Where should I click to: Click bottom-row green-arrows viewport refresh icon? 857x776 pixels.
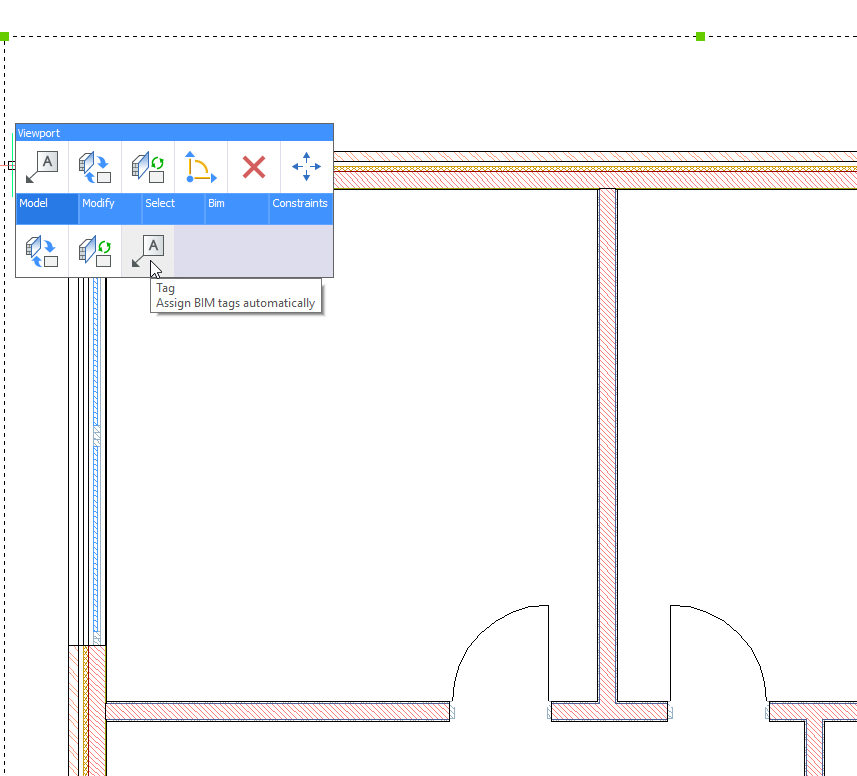[95, 251]
